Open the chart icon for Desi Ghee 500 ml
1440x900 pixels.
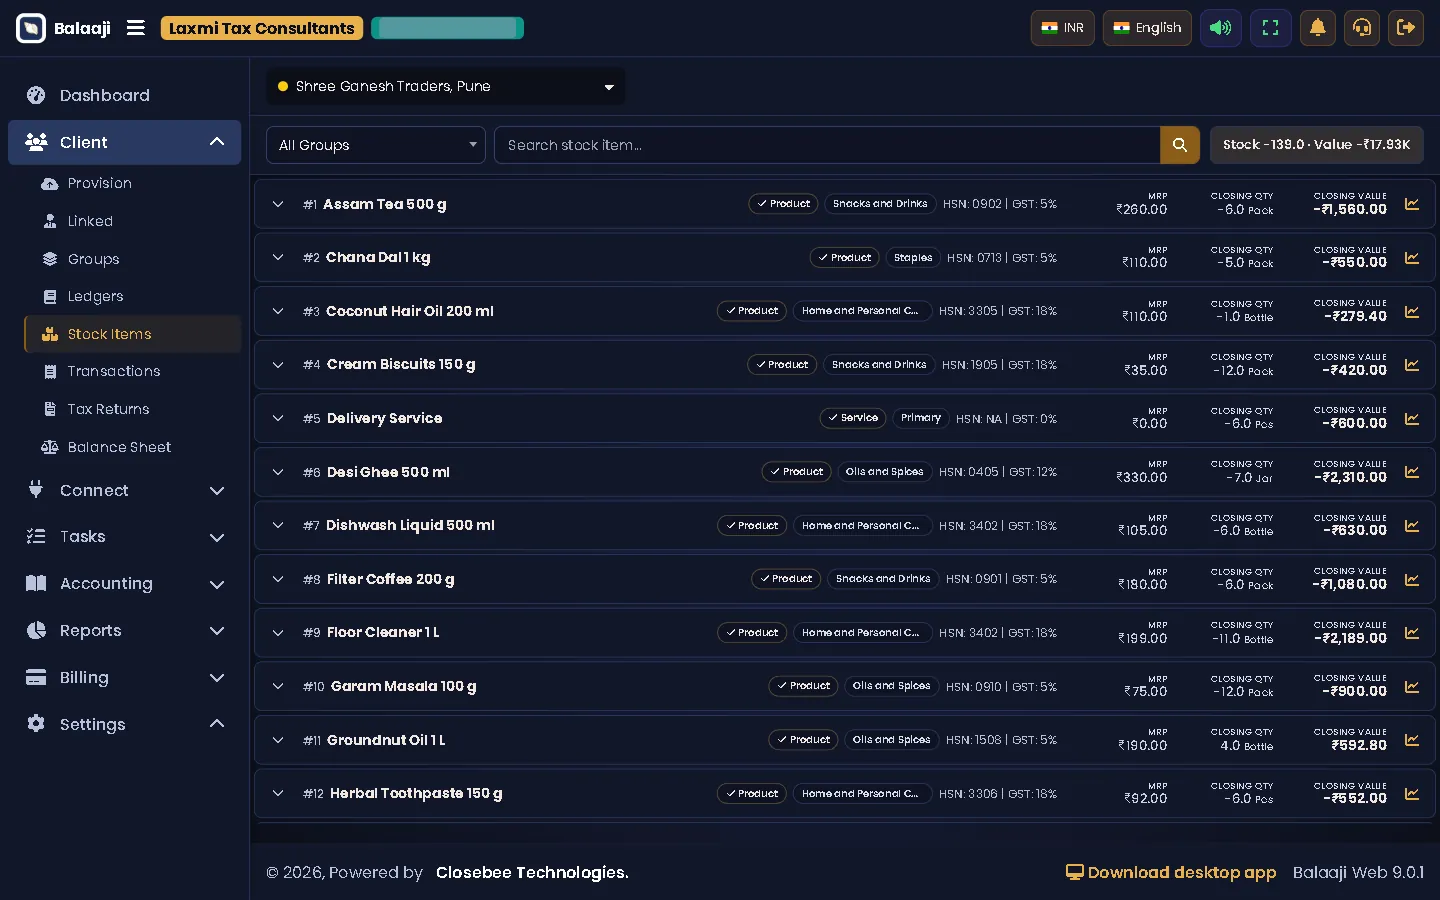(x=1412, y=472)
